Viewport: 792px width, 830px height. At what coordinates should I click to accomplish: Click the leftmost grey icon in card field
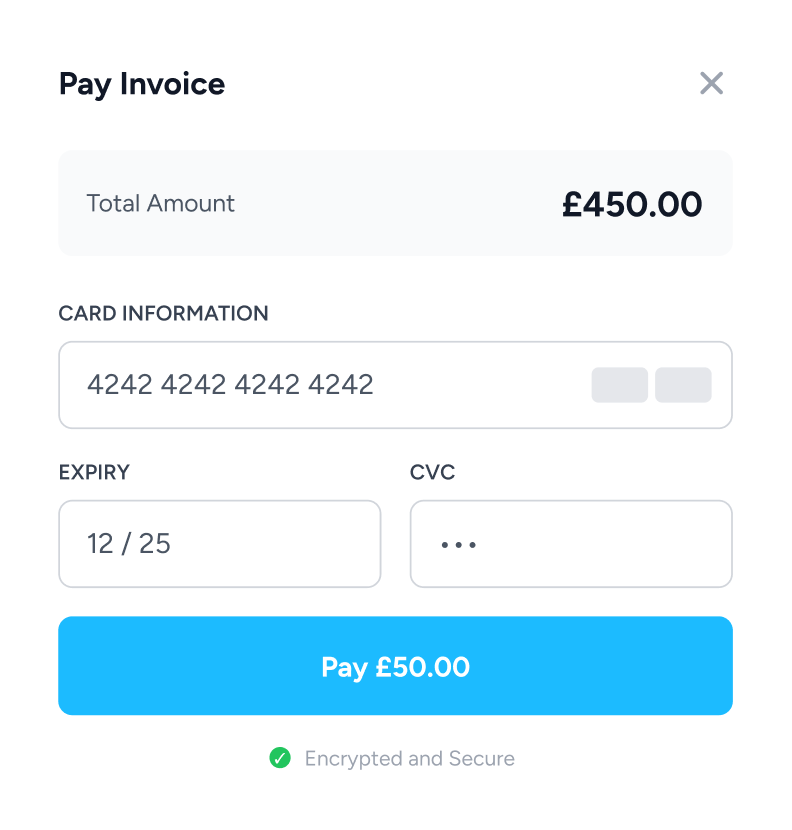620,385
